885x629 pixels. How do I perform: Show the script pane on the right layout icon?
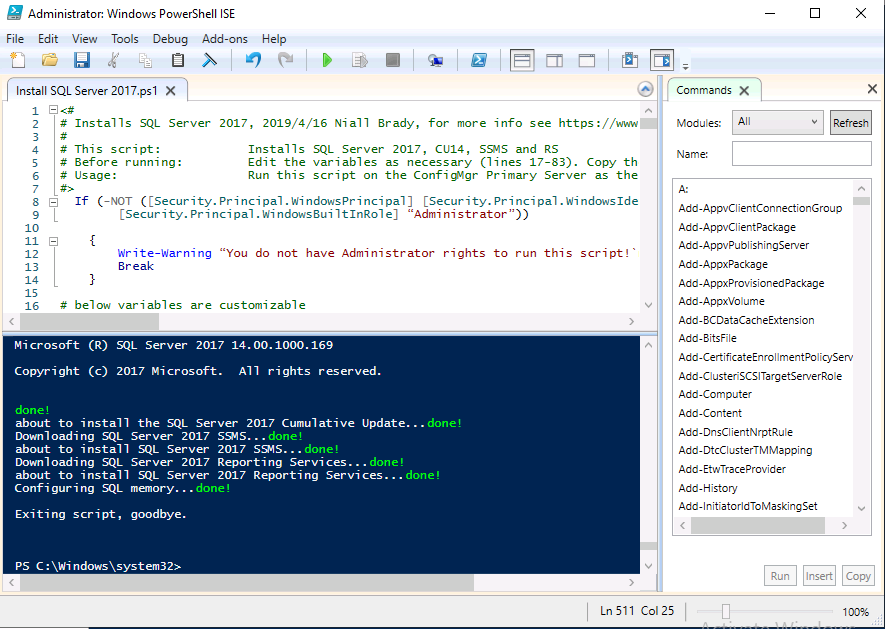(x=554, y=60)
